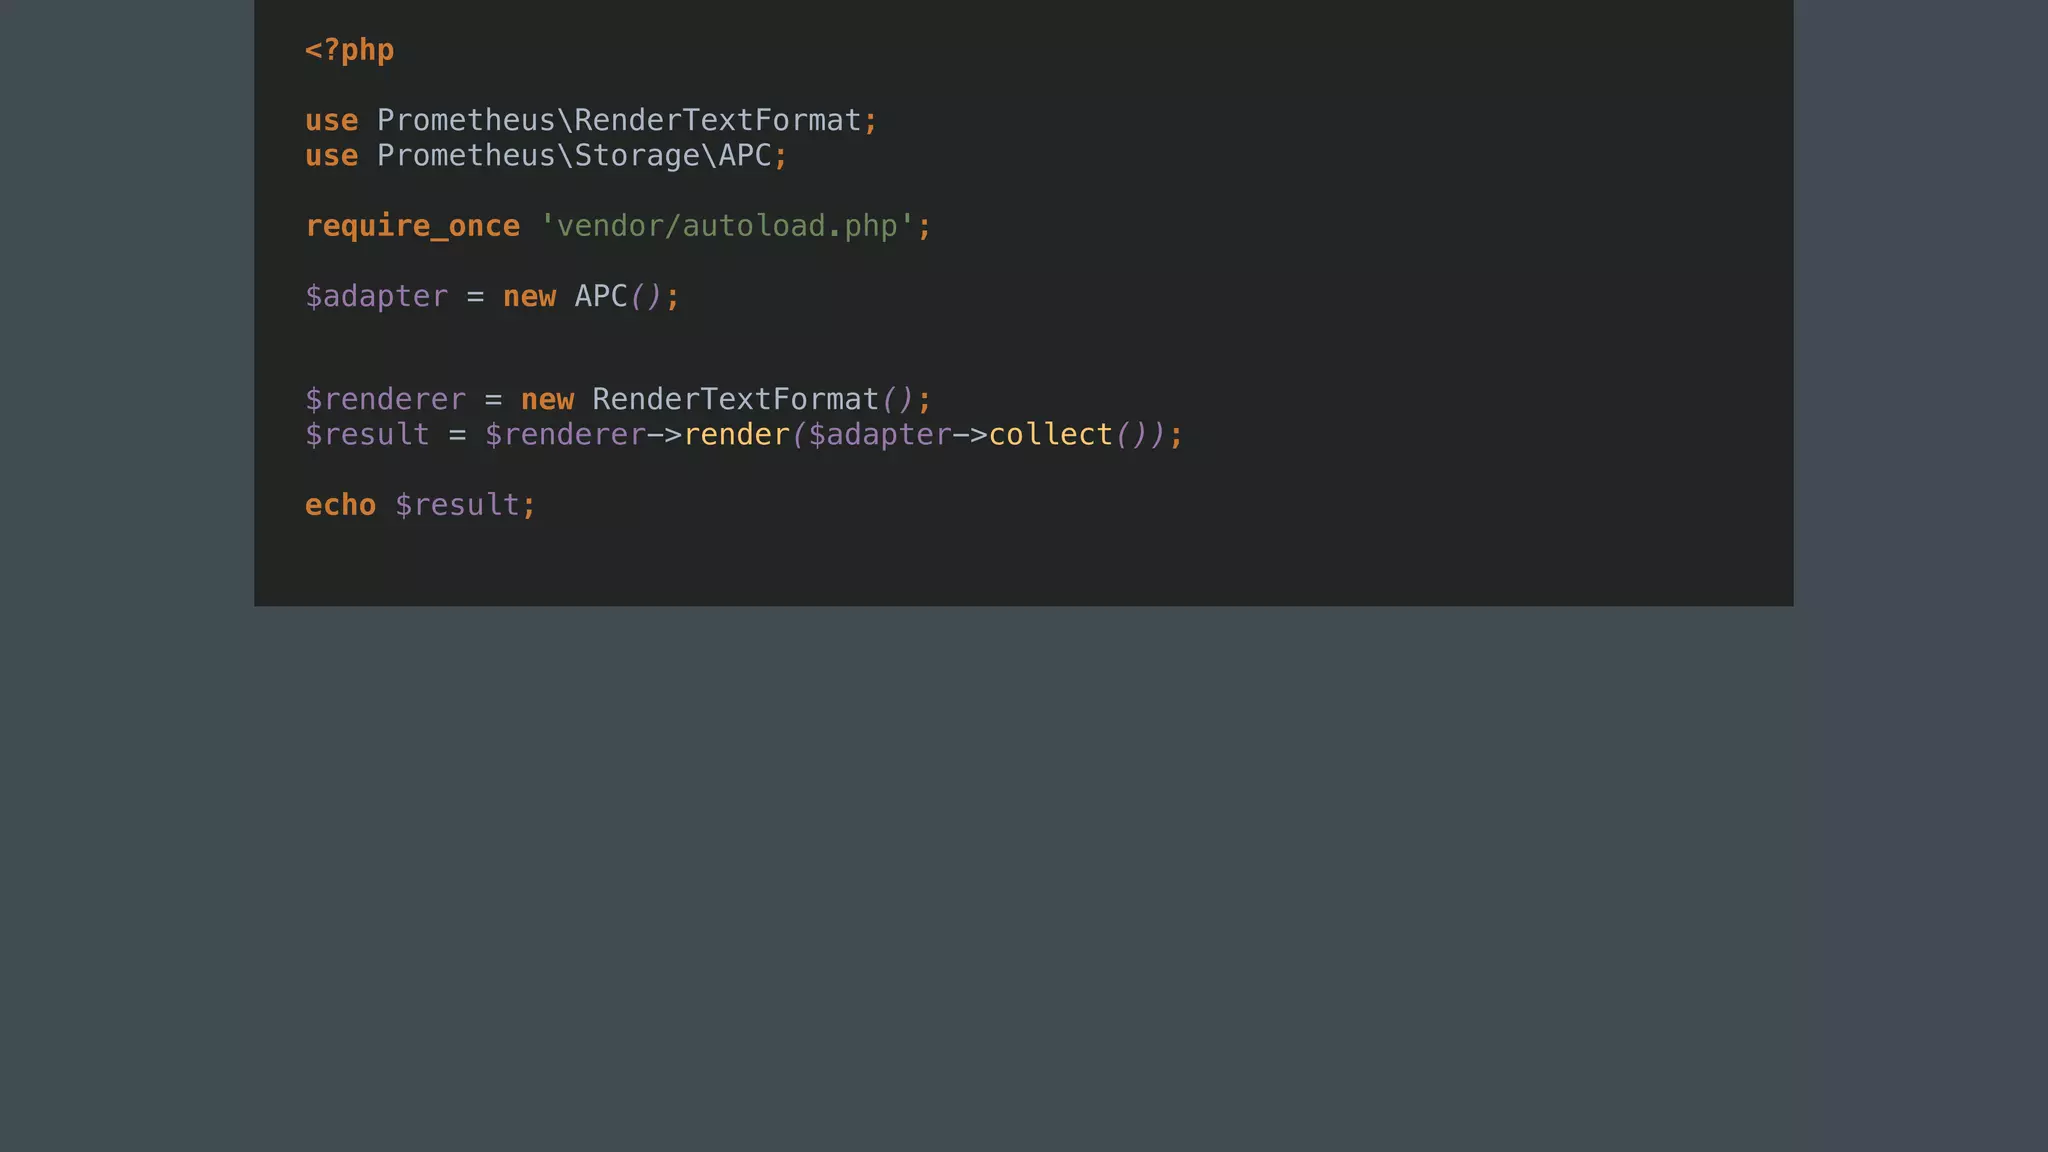The image size is (2048, 1152).
Task: Click the '$adapter = new APC();' line
Action: 492,297
